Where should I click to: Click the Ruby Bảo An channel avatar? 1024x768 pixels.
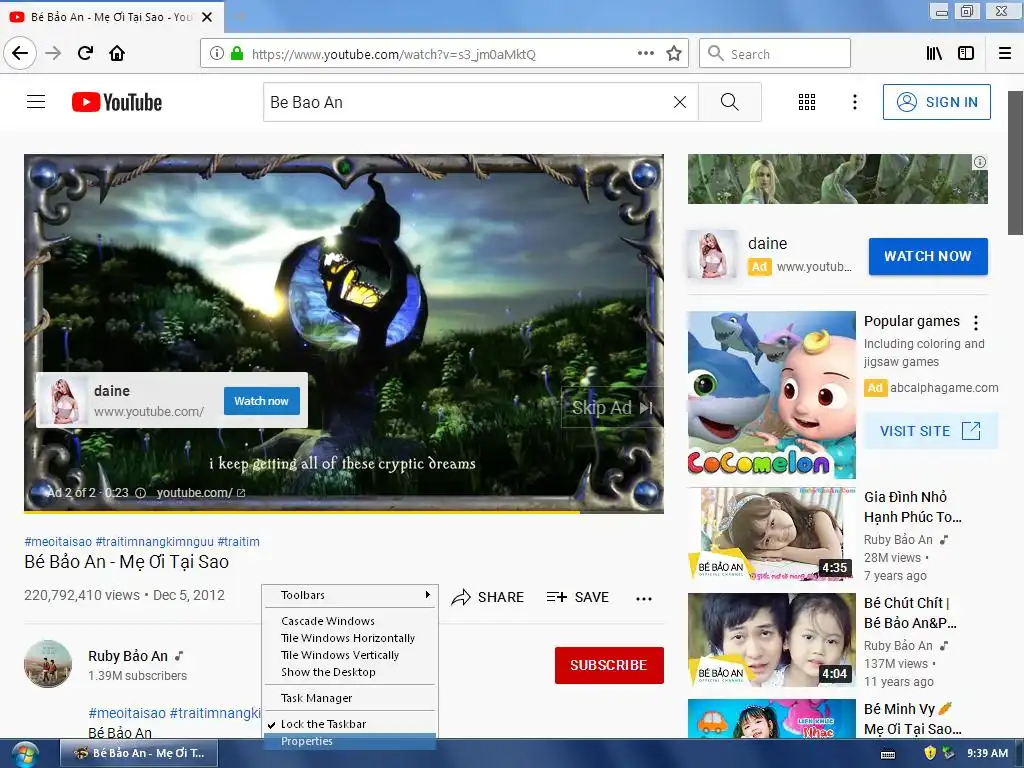click(x=48, y=664)
